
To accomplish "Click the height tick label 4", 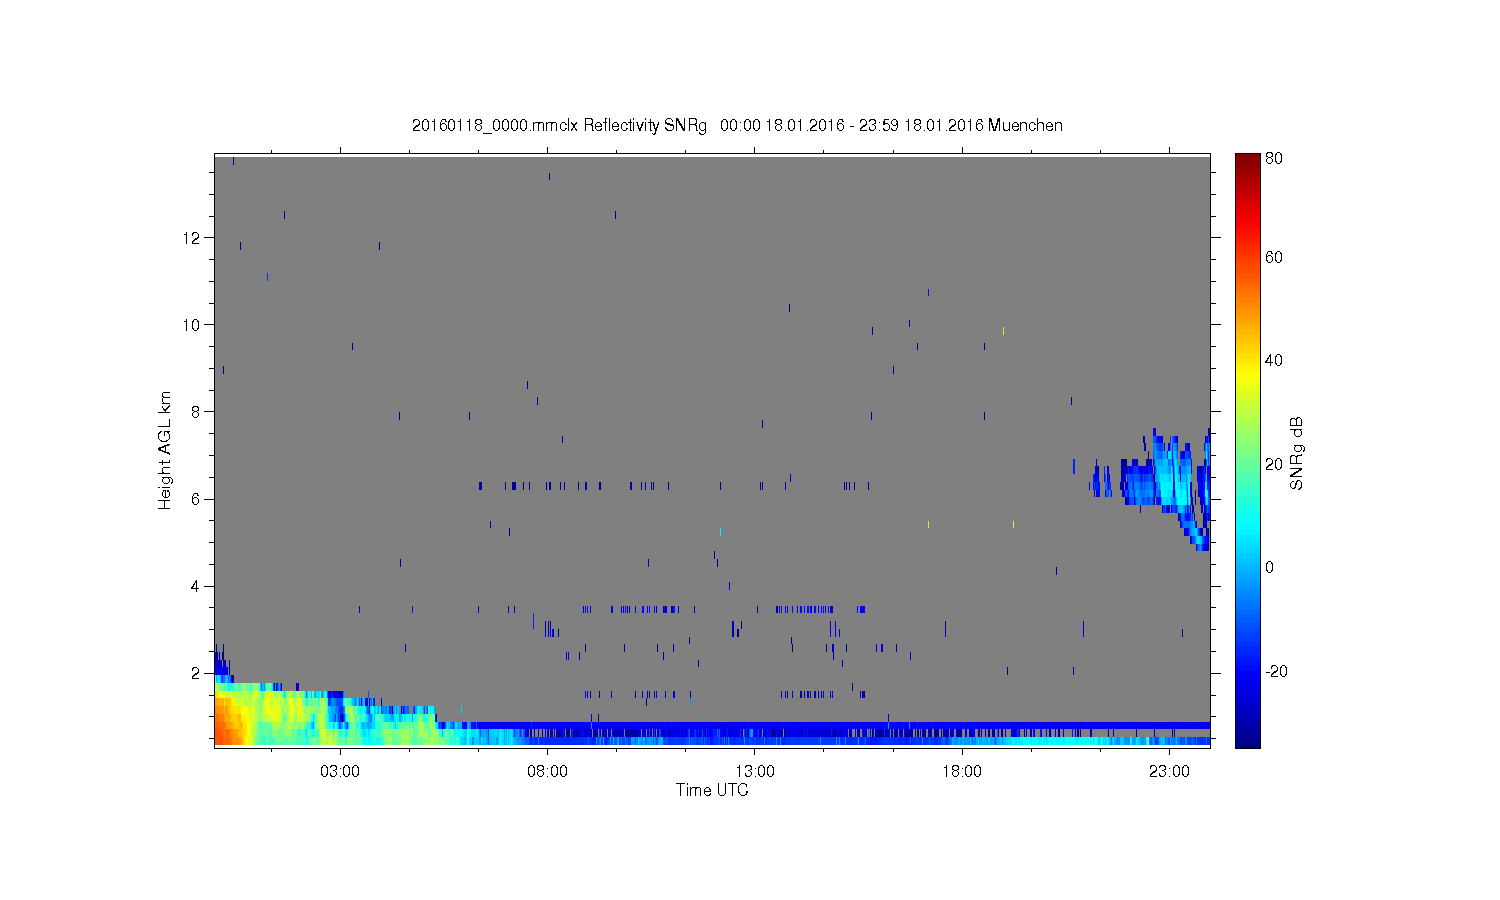I will (x=197, y=586).
